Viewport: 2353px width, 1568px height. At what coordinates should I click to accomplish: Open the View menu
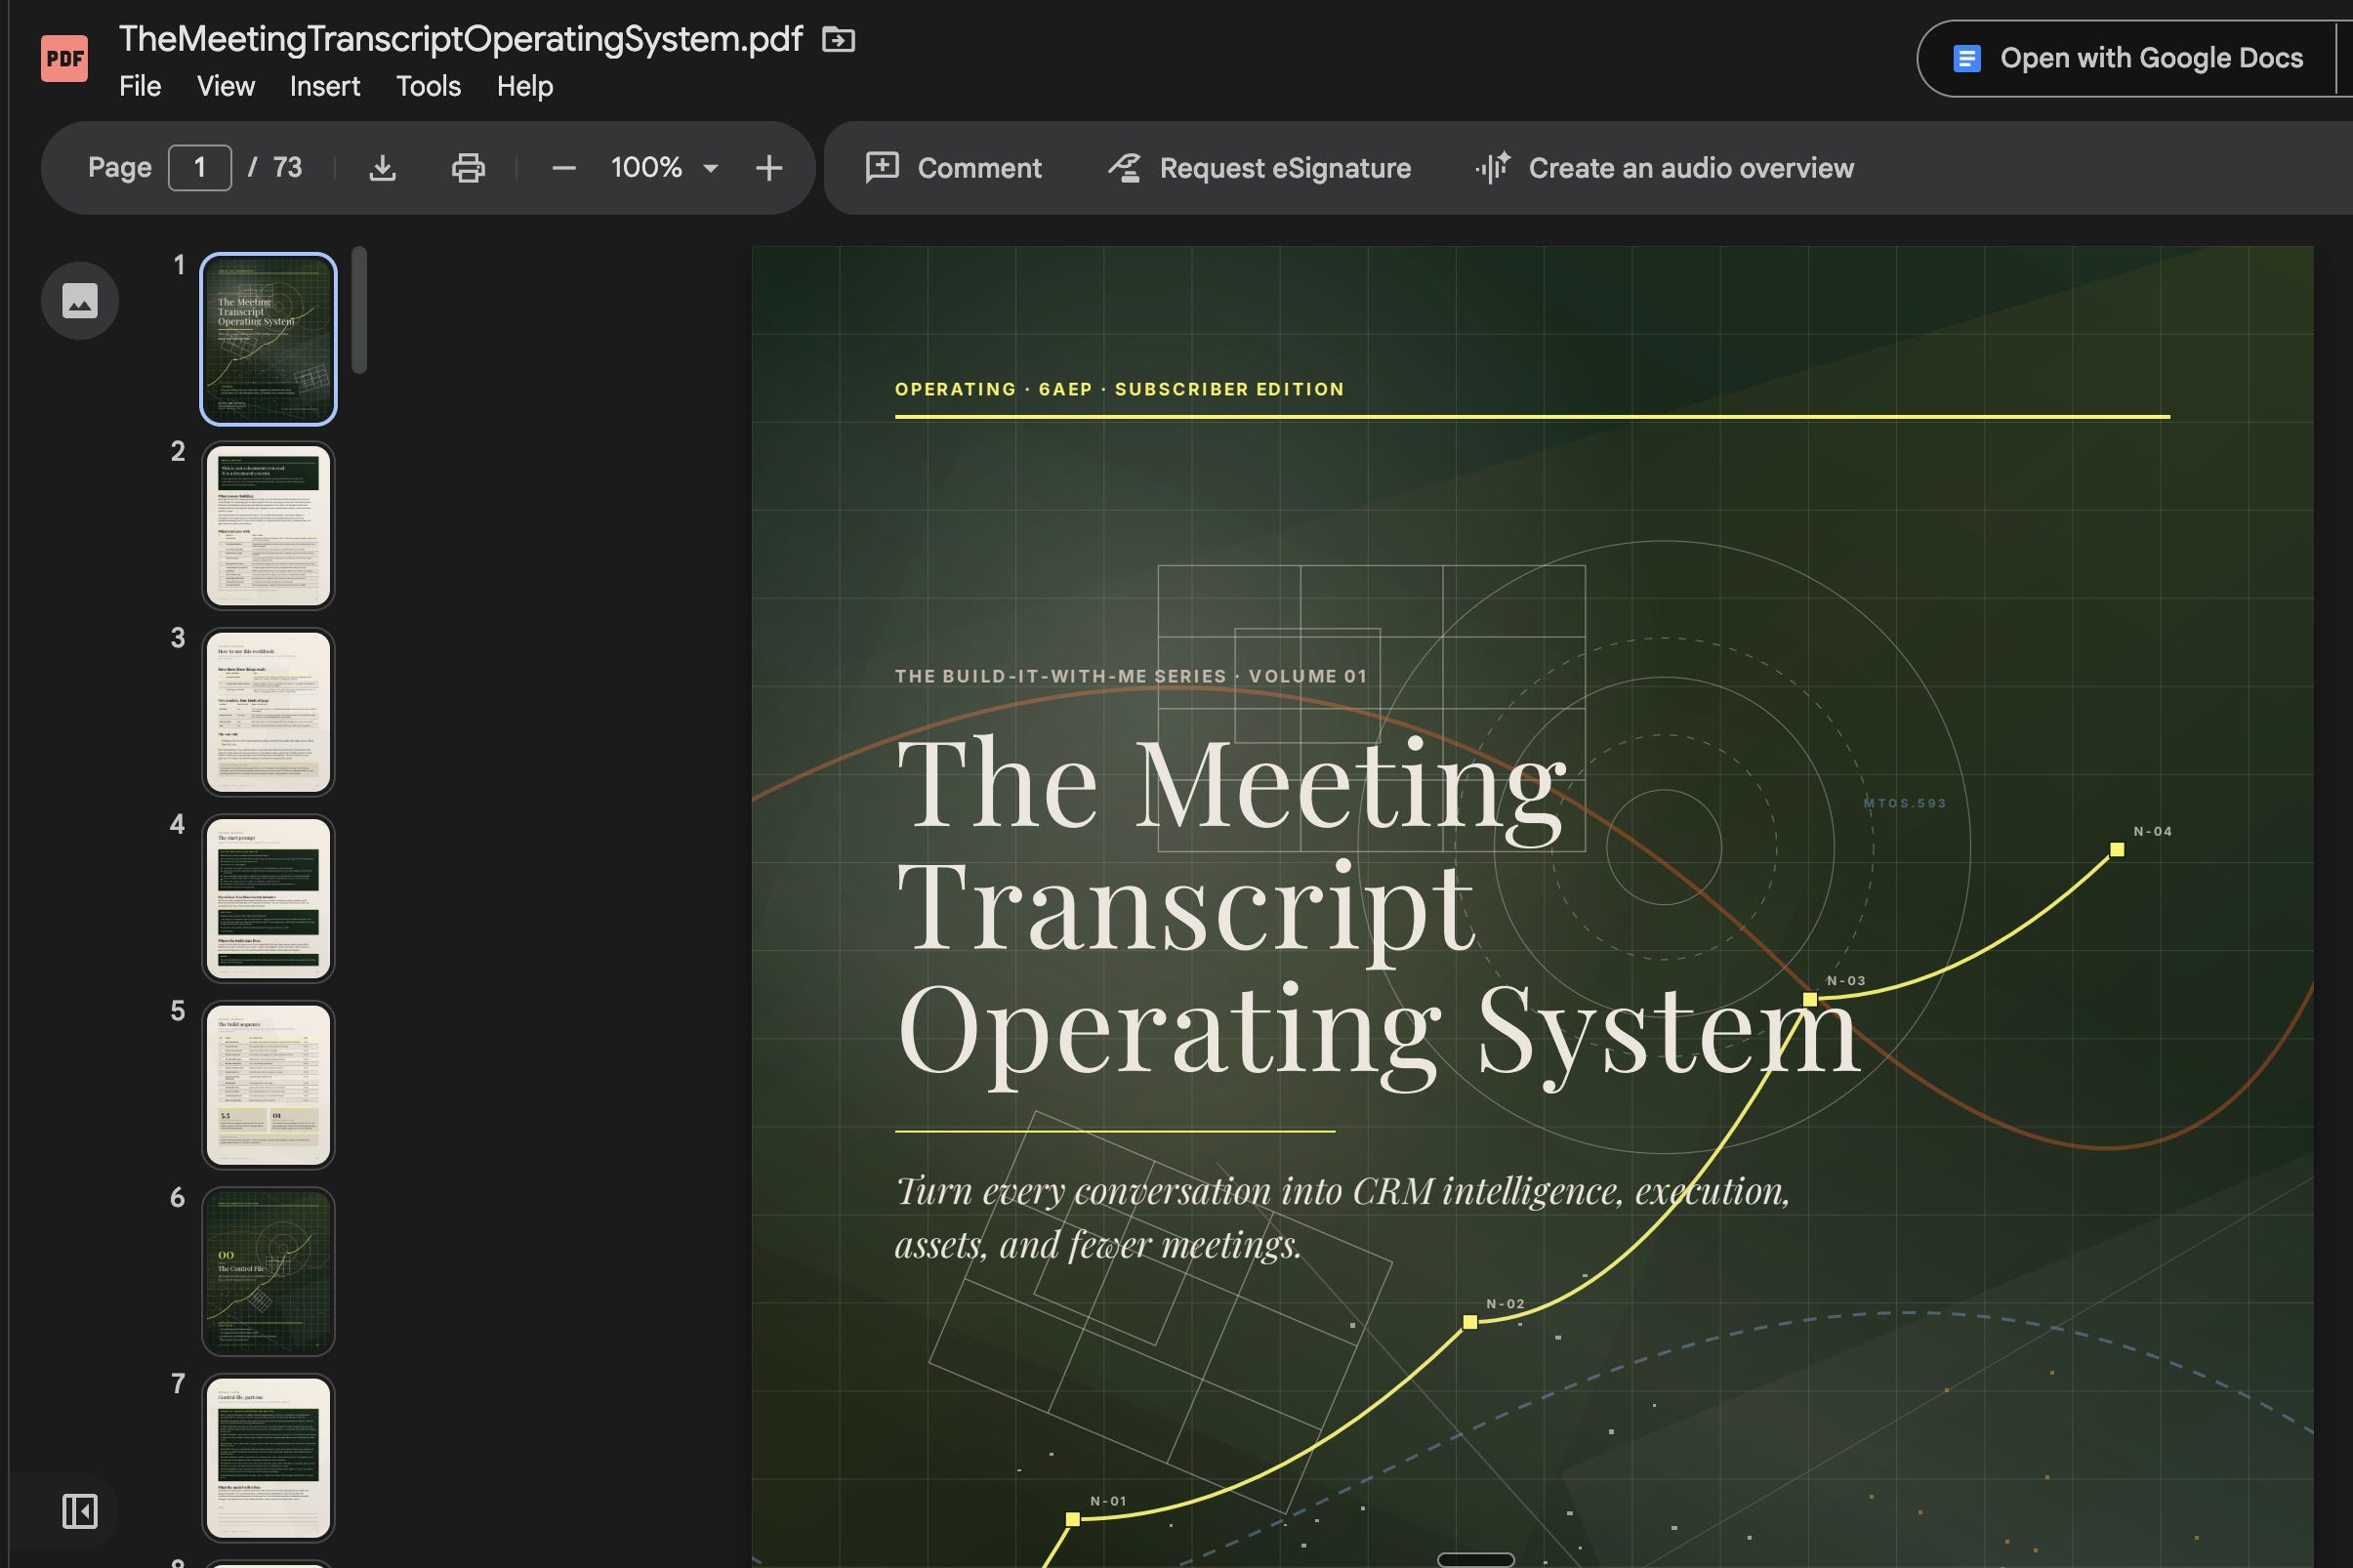(x=226, y=87)
